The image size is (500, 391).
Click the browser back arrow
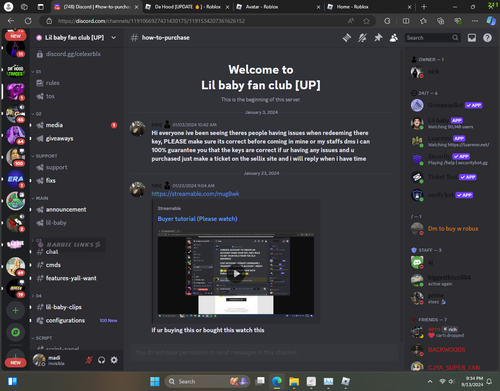tap(11, 21)
